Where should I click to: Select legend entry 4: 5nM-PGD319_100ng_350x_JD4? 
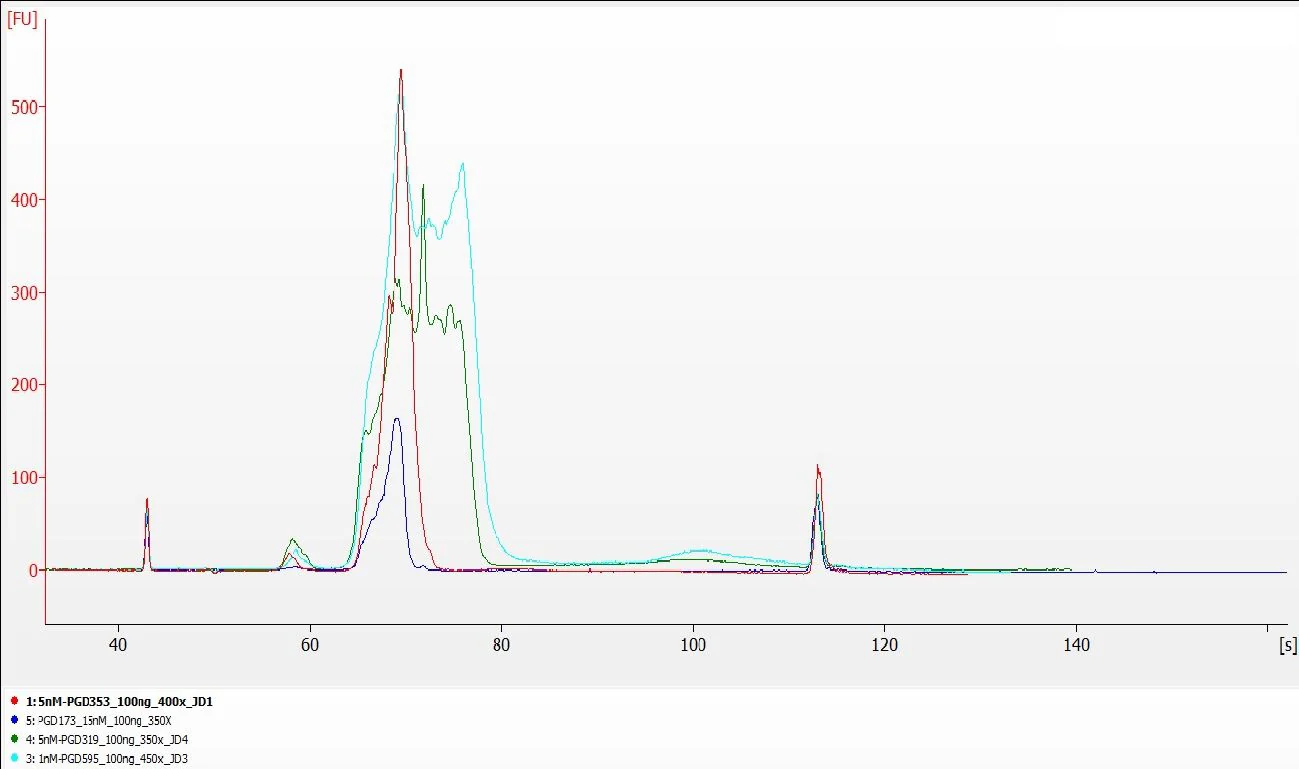[x=107, y=739]
